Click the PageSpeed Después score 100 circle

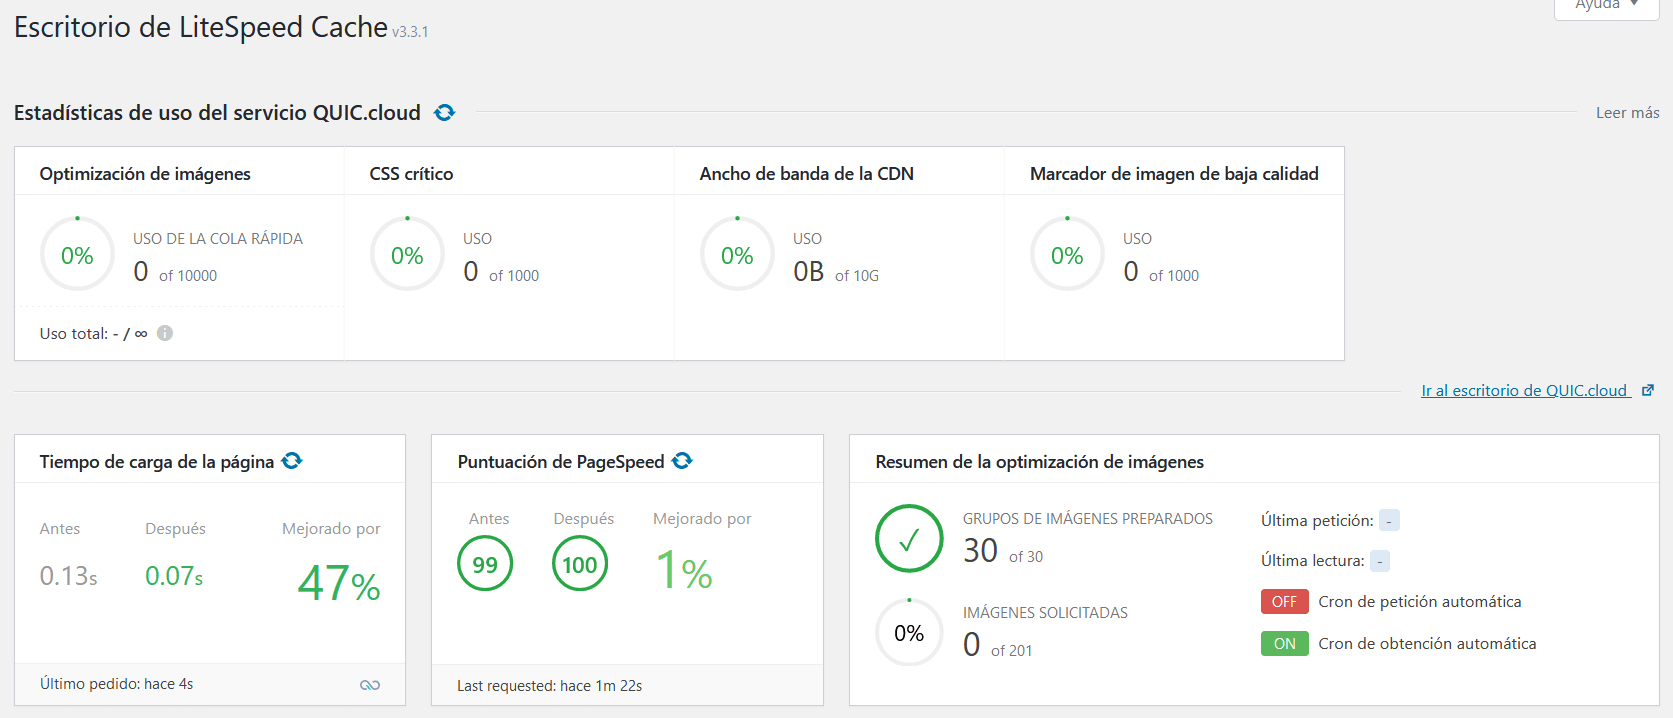[x=580, y=564]
